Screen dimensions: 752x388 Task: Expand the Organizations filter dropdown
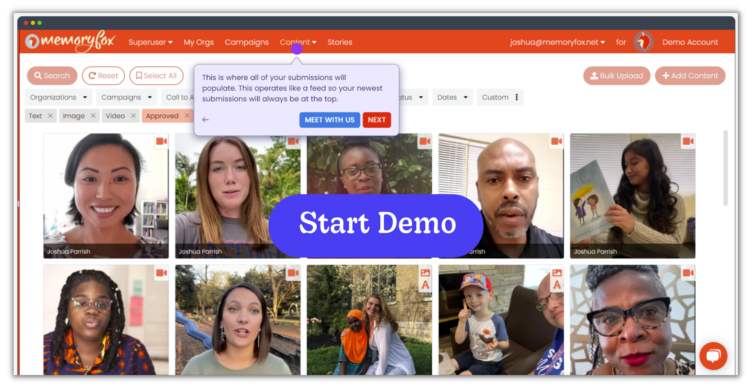click(x=59, y=97)
